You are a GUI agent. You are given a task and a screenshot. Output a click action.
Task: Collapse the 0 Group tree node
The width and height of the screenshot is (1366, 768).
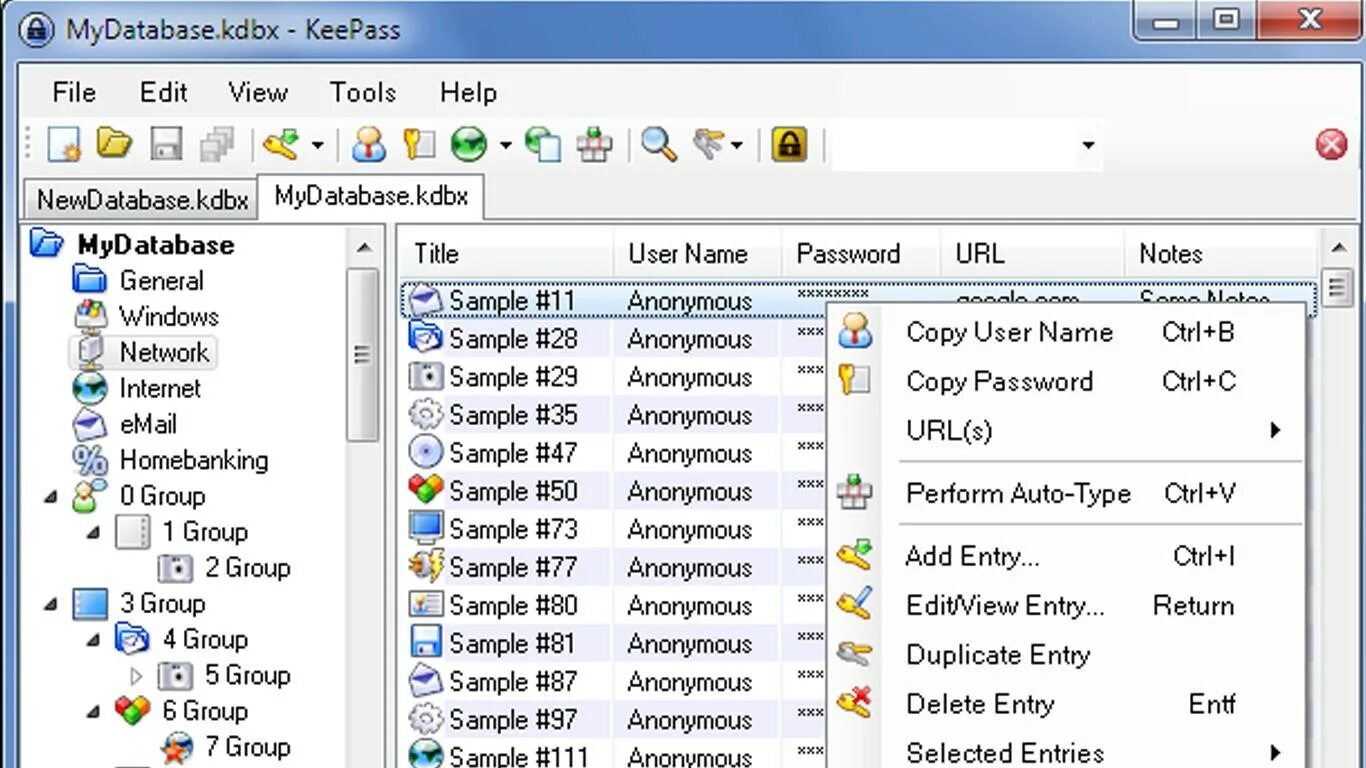[x=51, y=496]
